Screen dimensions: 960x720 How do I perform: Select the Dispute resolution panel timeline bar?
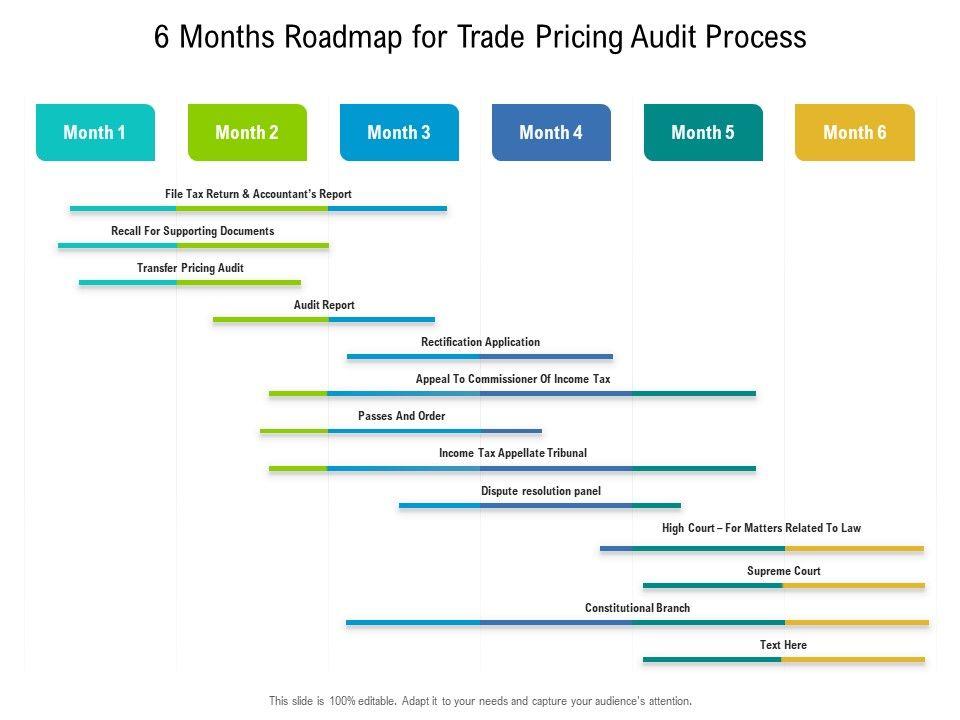pos(540,505)
